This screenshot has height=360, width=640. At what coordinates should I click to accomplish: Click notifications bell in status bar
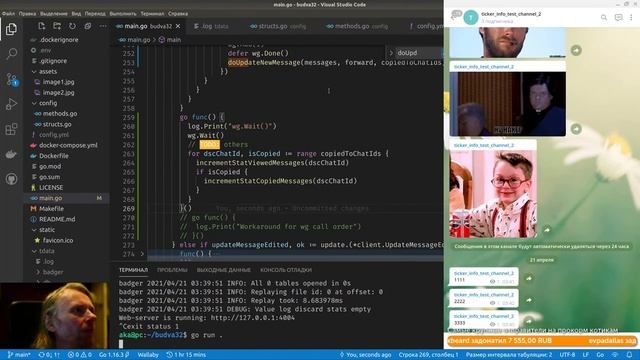click(629, 355)
